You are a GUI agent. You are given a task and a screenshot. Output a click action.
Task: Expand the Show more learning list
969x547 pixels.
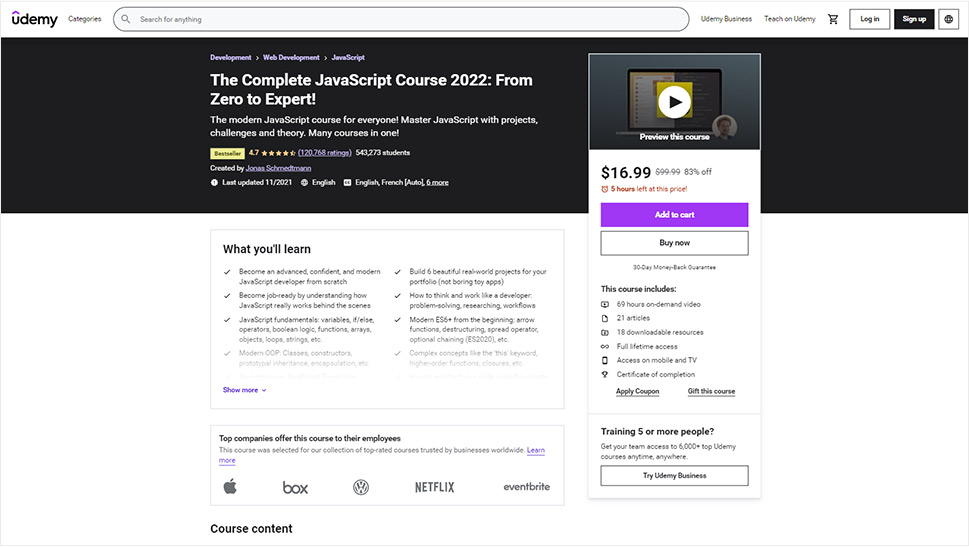click(x=244, y=390)
